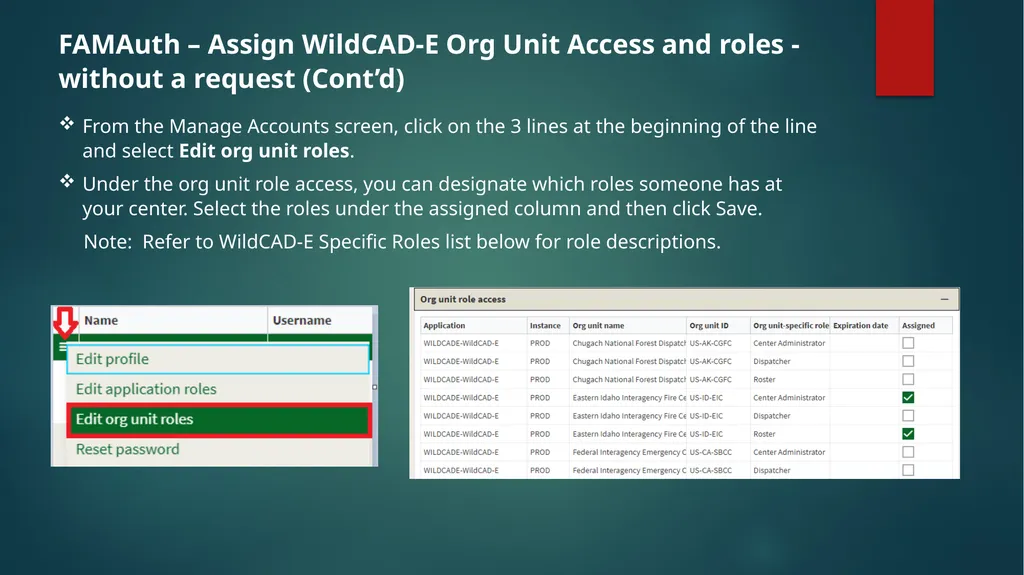Click Eastern Idaho Interagency Fire Dispatcher row name
Image resolution: width=1024 pixels, height=575 pixels.
click(628, 416)
